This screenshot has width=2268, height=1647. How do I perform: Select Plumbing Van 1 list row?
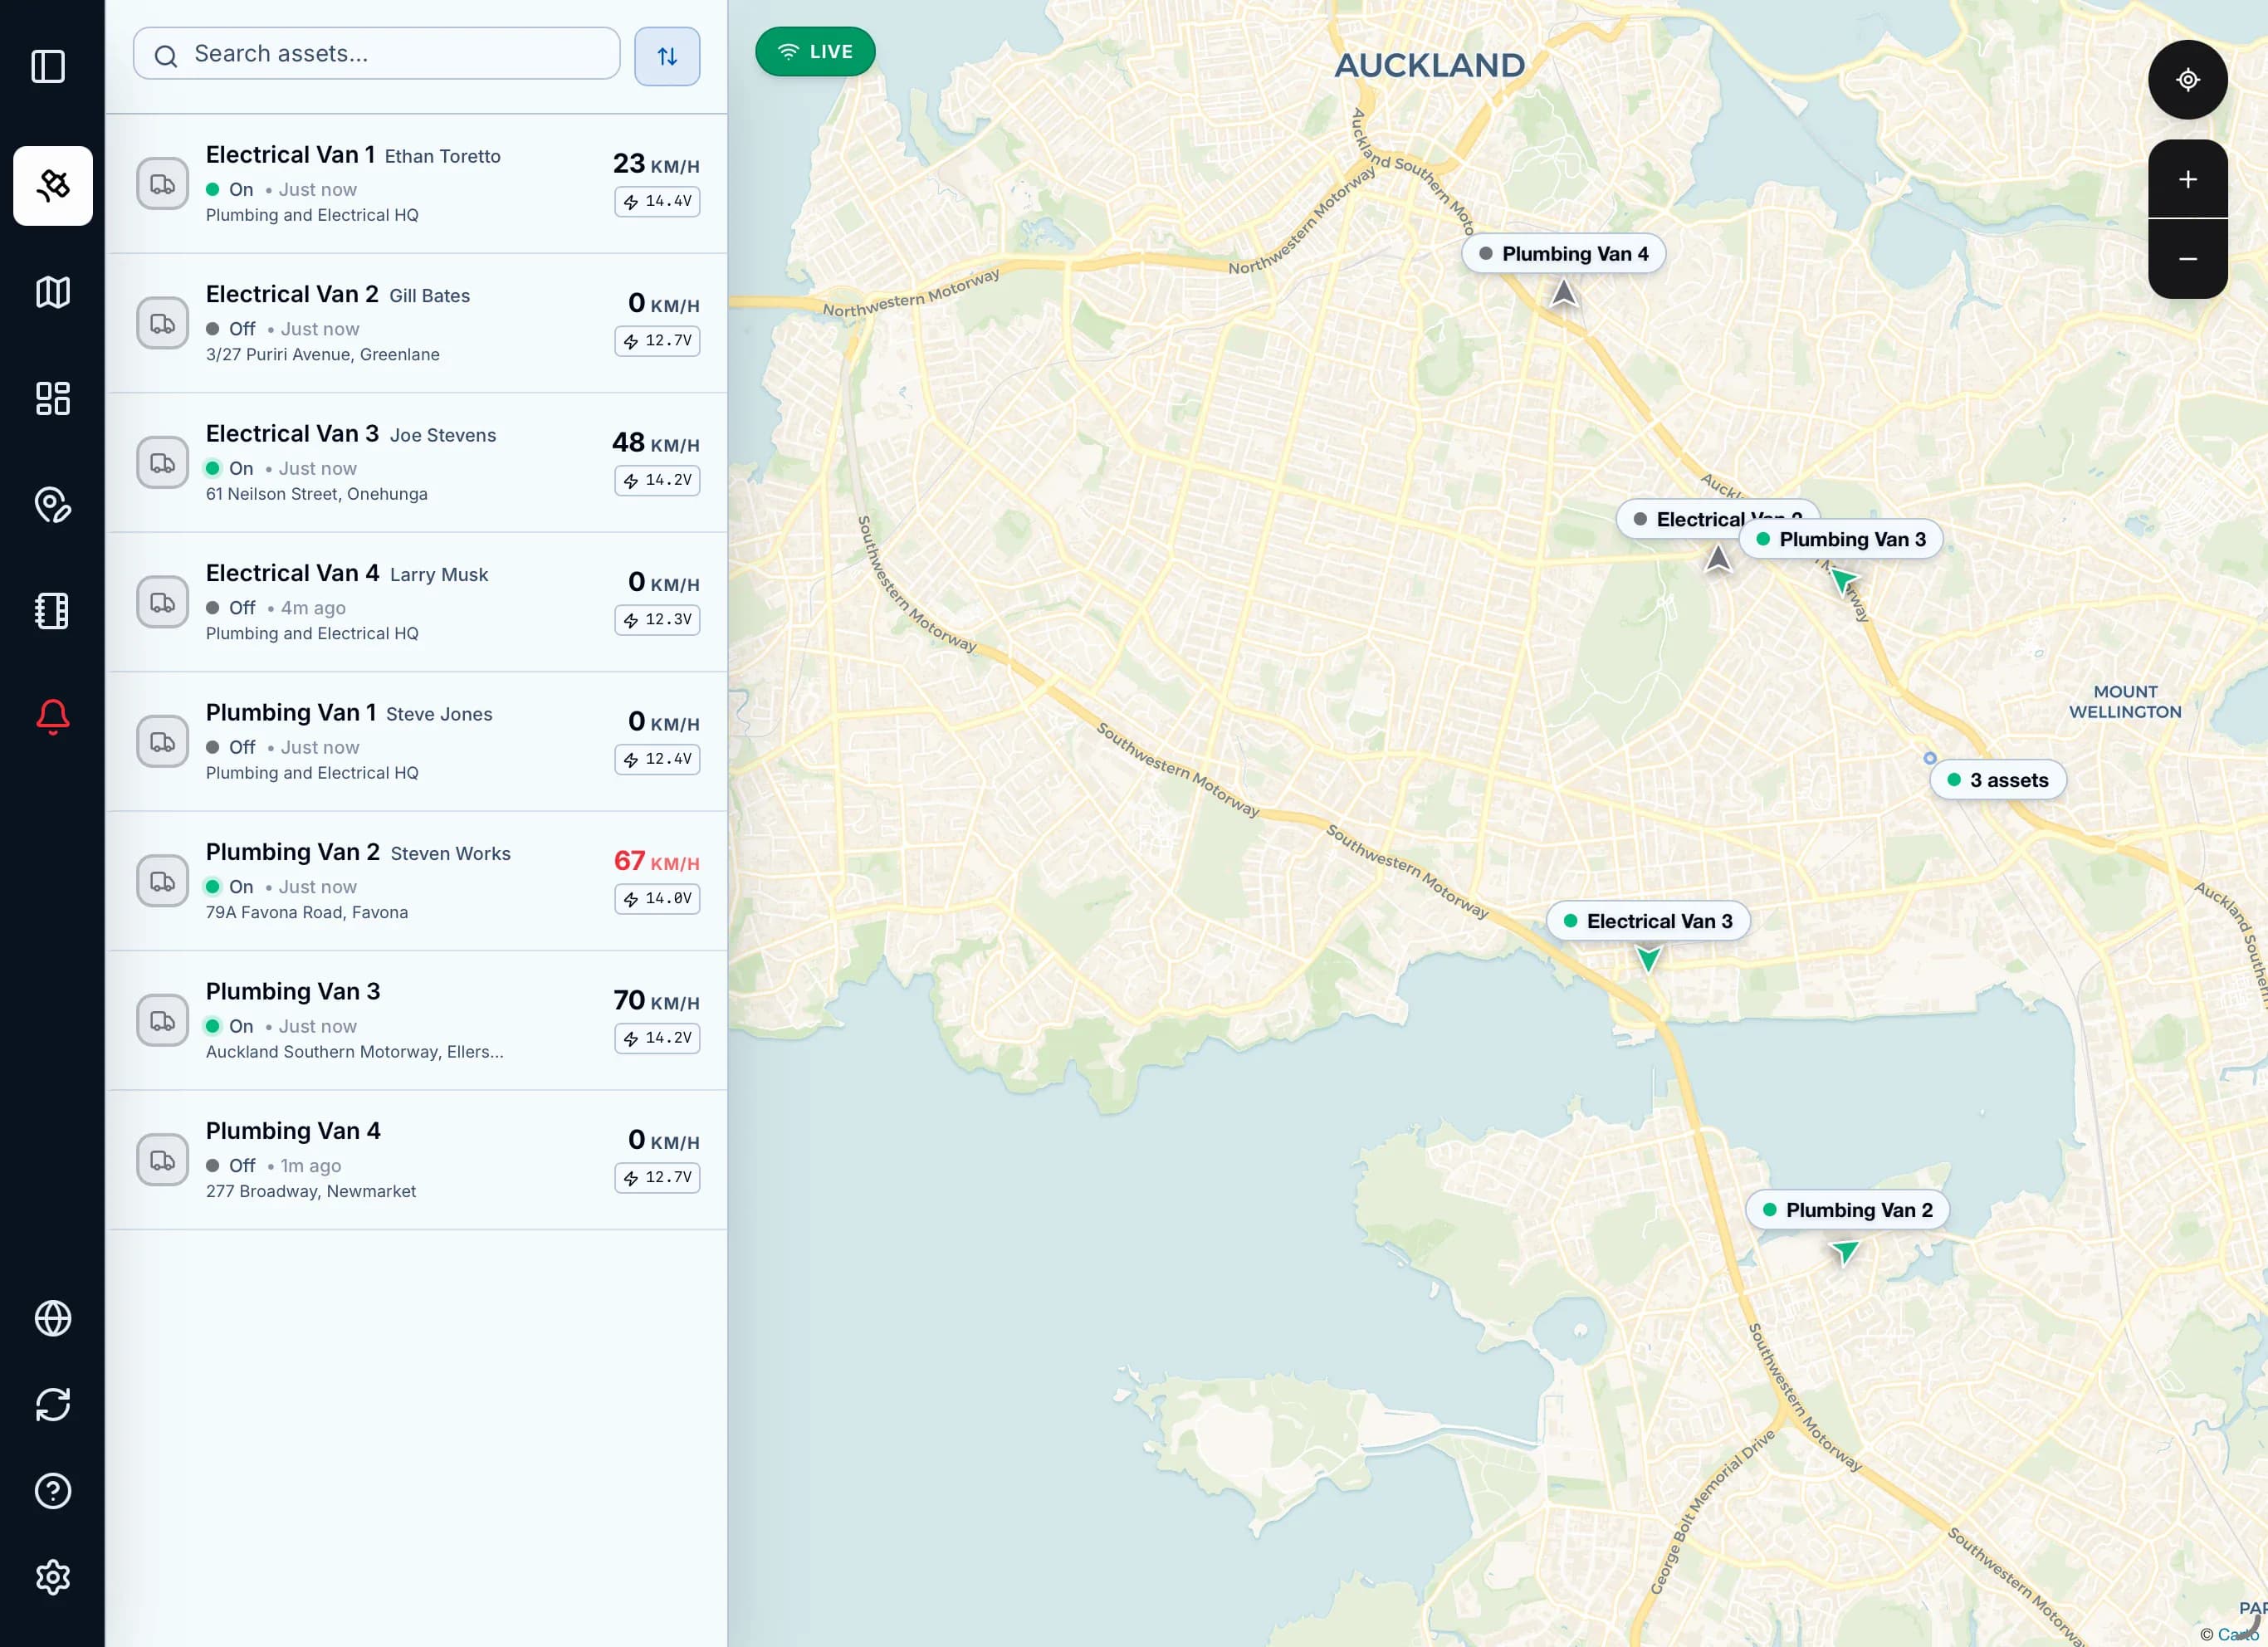click(417, 741)
